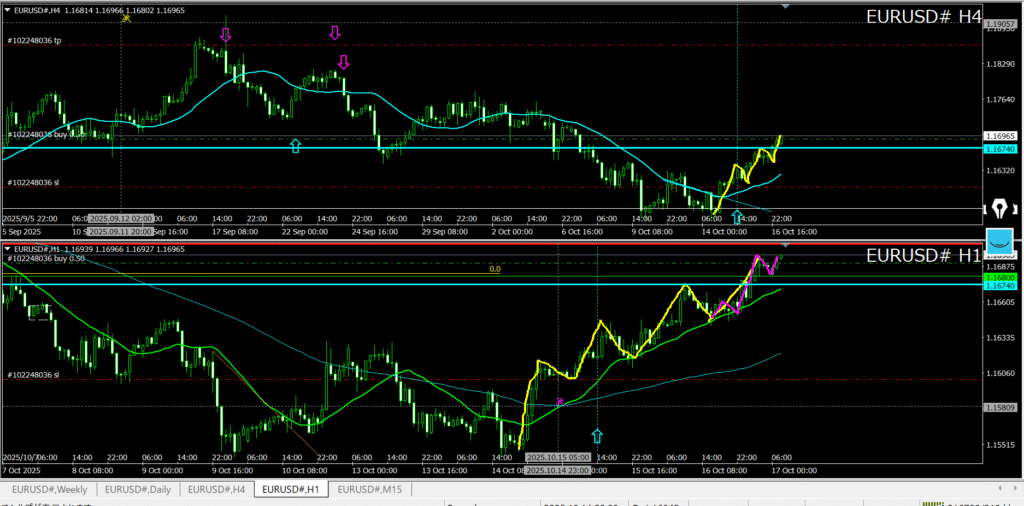Open the EURUSD#,H4 chart title dropdown triangle
Screen dimensions: 1024x506
[7, 9]
